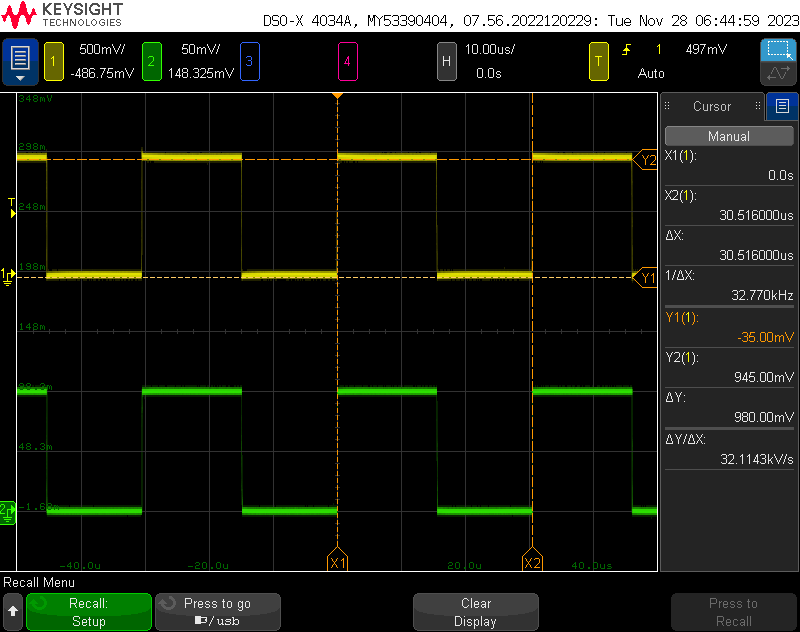Click the back up-arrow softkey
800x632 pixels.
(x=13, y=612)
